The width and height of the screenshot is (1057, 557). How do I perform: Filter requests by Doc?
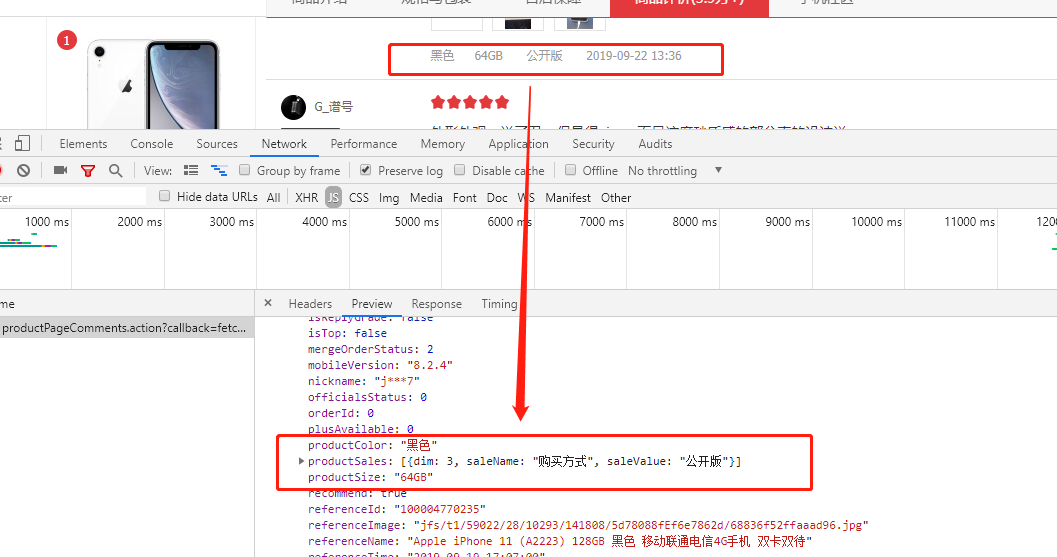(497, 198)
